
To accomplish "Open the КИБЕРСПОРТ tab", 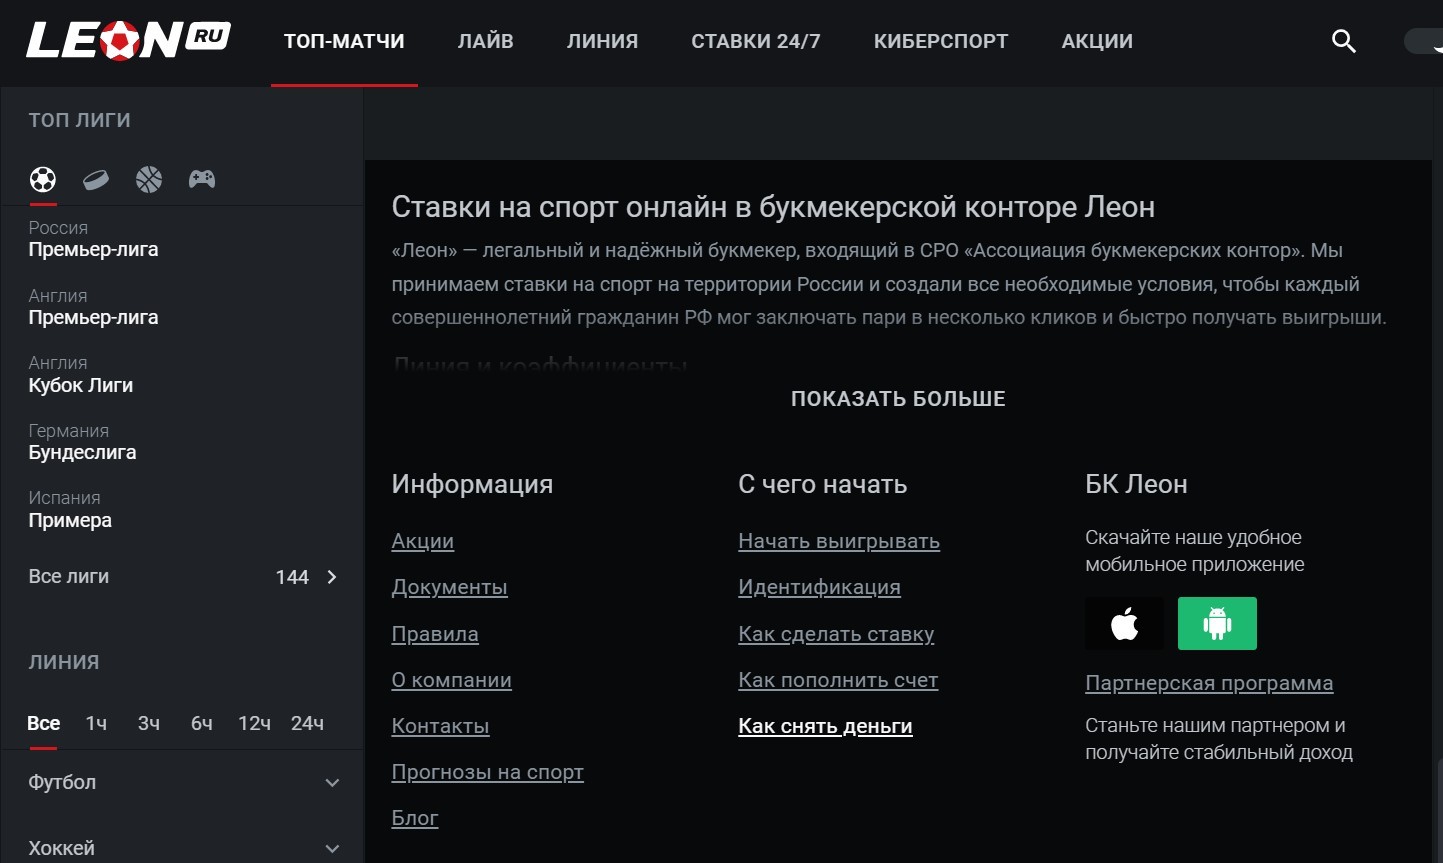I will pos(941,41).
